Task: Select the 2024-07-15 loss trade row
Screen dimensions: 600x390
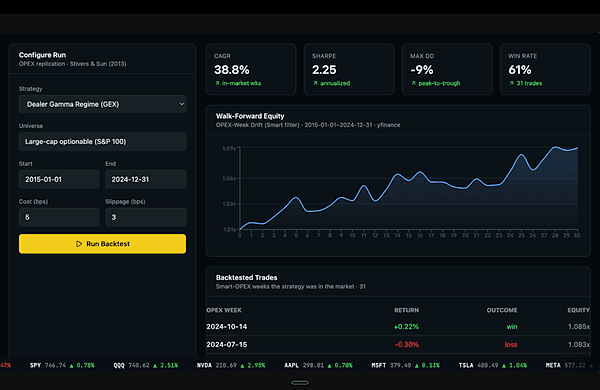Action: pos(398,344)
